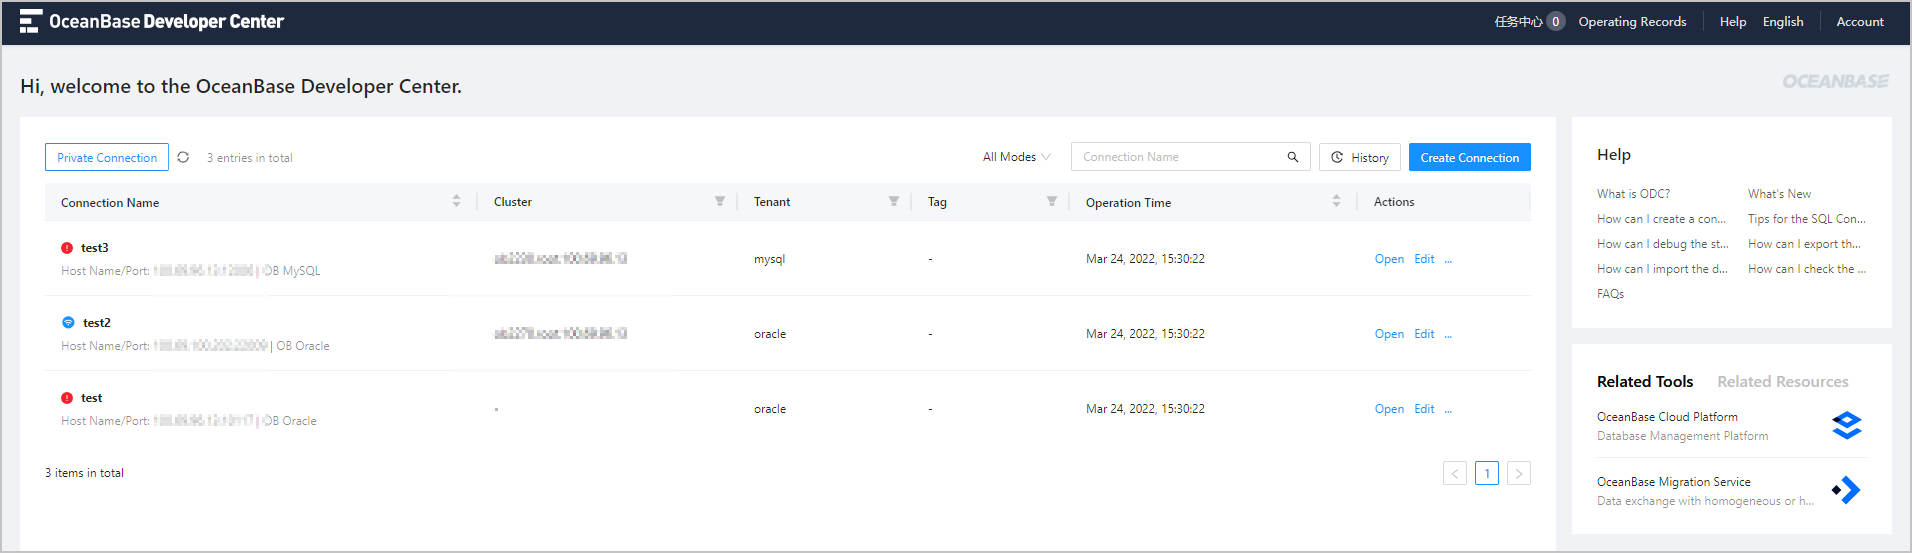Viewport: 1912px width, 553px height.
Task: Open 'How can I check the ...' link
Action: point(1806,269)
